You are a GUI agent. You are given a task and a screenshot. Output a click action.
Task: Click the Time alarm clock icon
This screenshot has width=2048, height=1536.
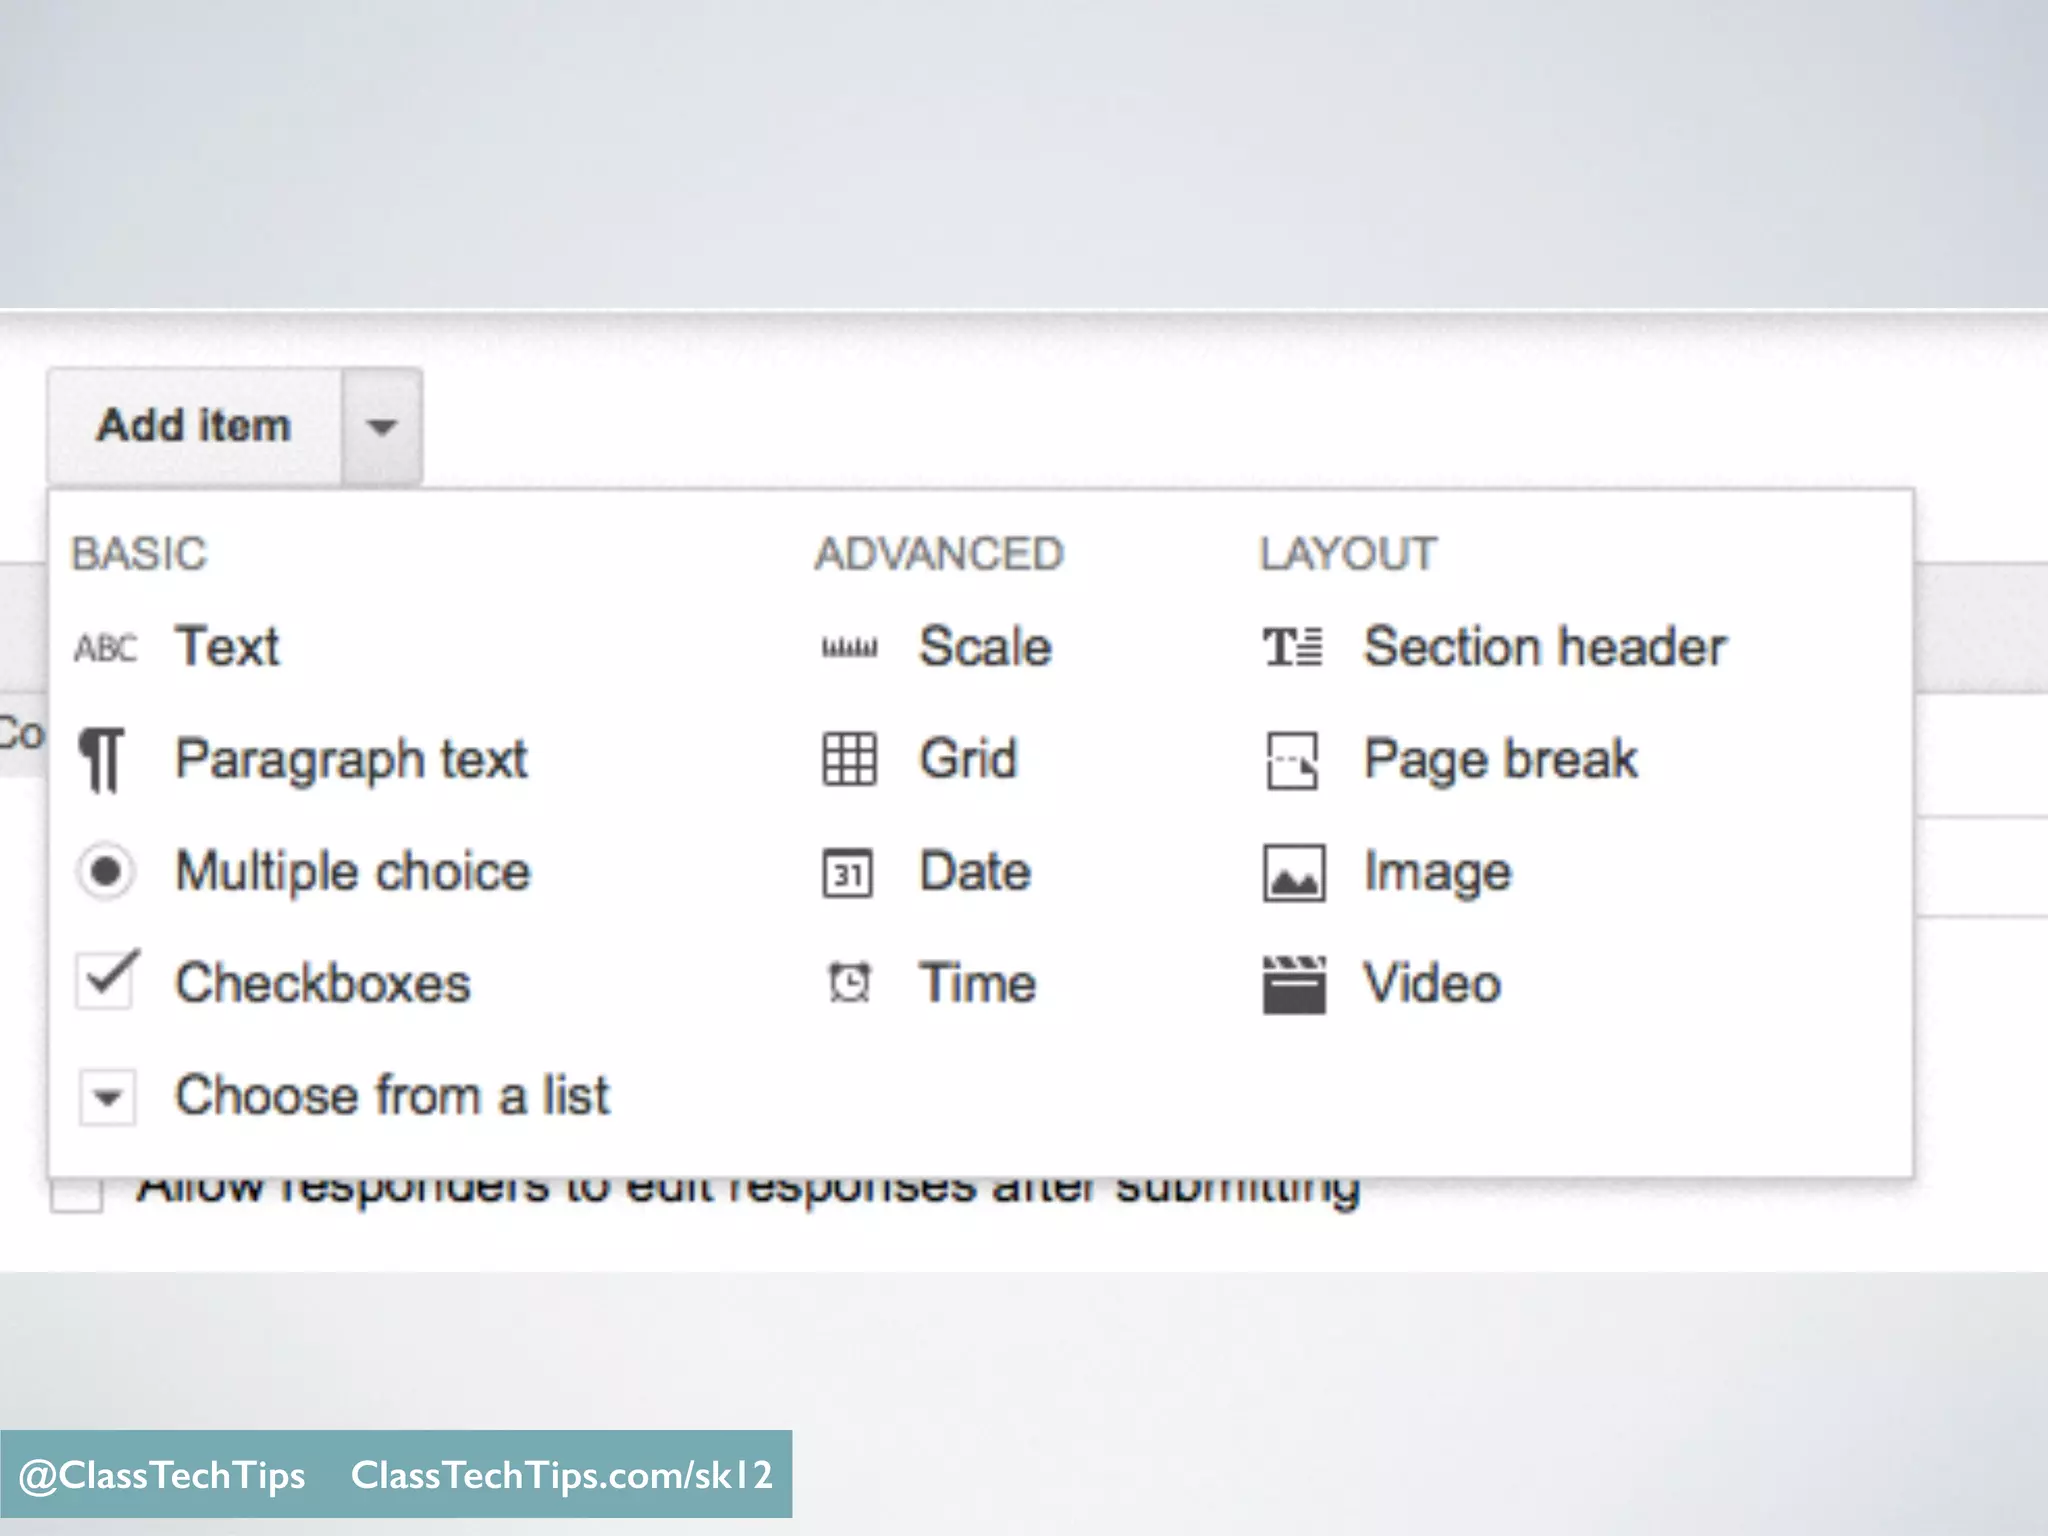(849, 983)
